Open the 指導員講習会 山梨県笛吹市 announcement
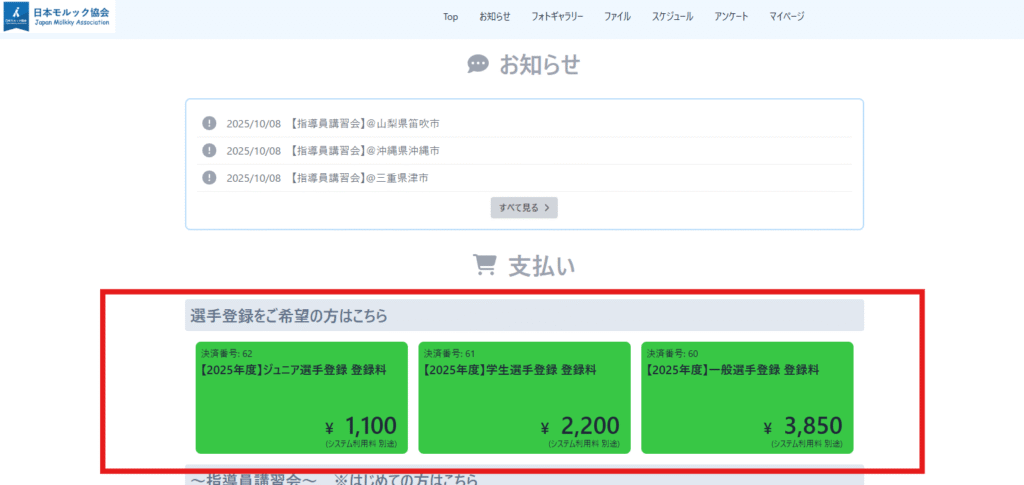The height and width of the screenshot is (485, 1024). [364, 123]
